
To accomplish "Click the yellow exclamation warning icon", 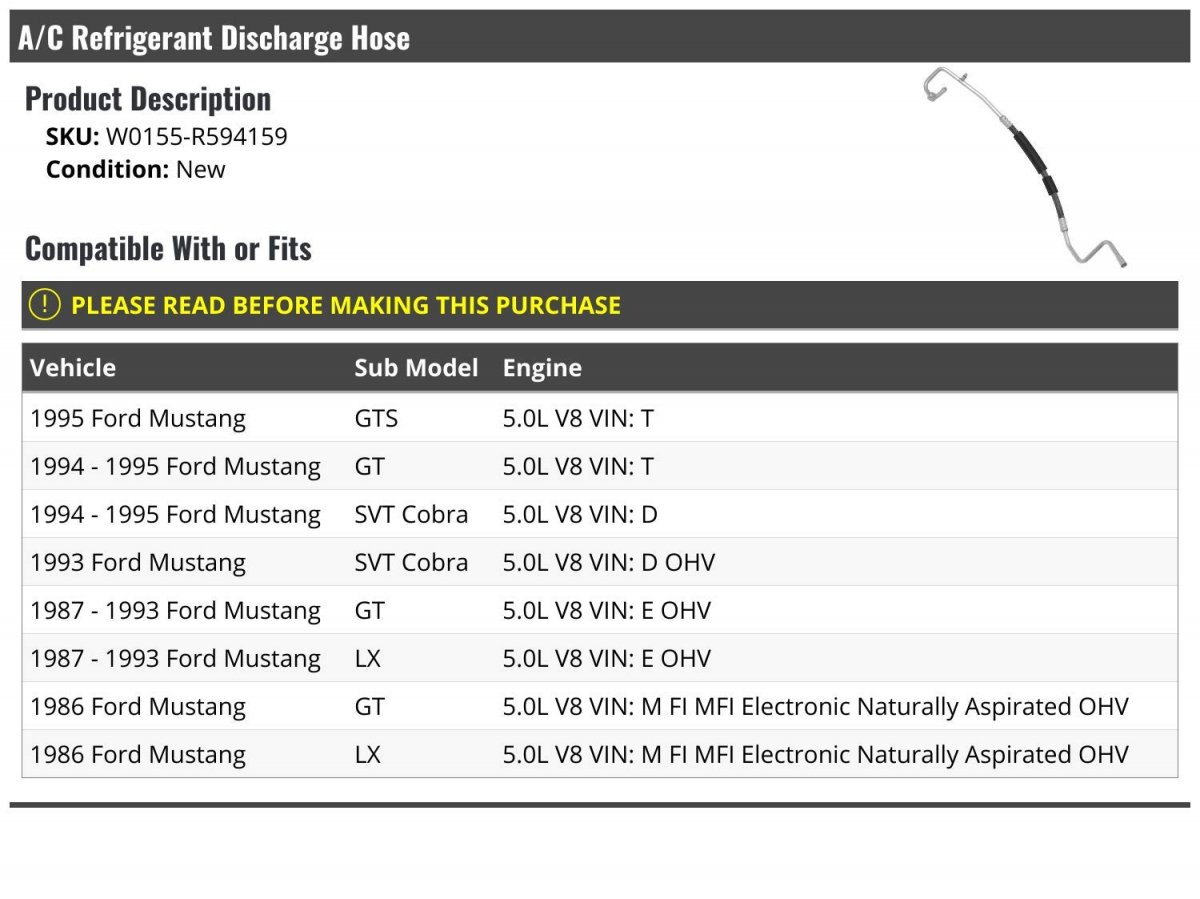I will [45, 305].
